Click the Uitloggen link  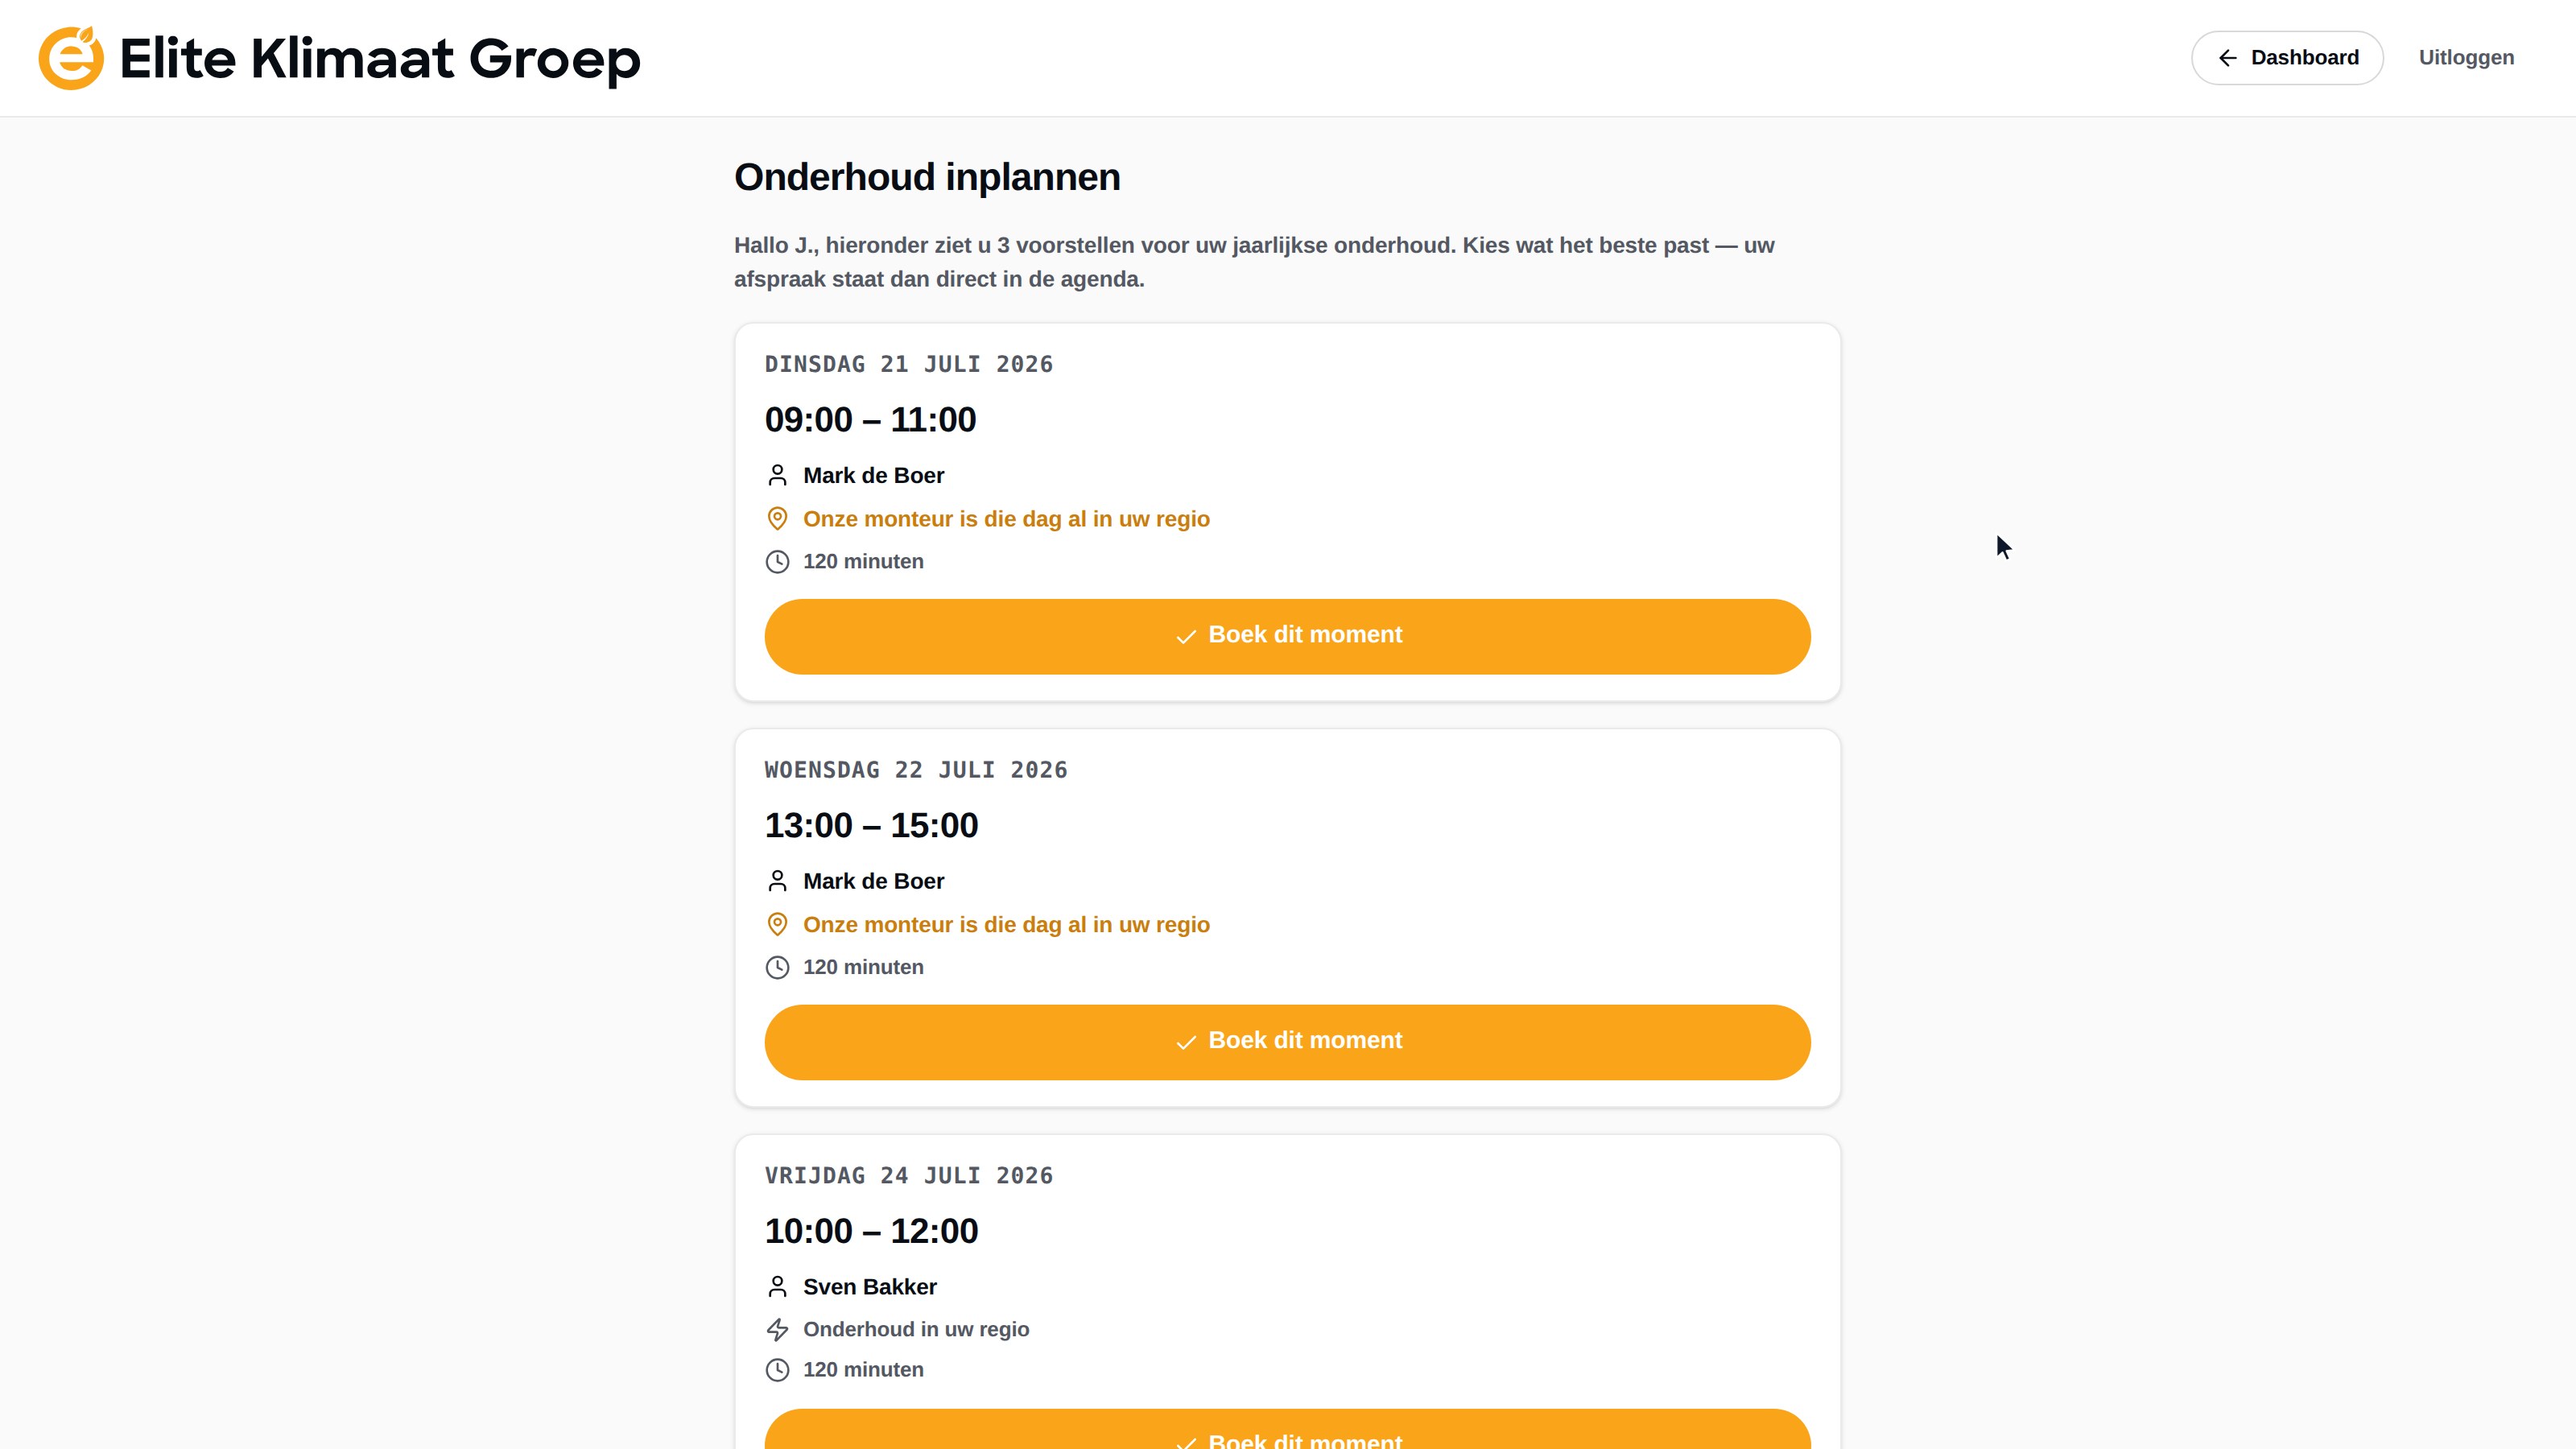tap(2465, 58)
